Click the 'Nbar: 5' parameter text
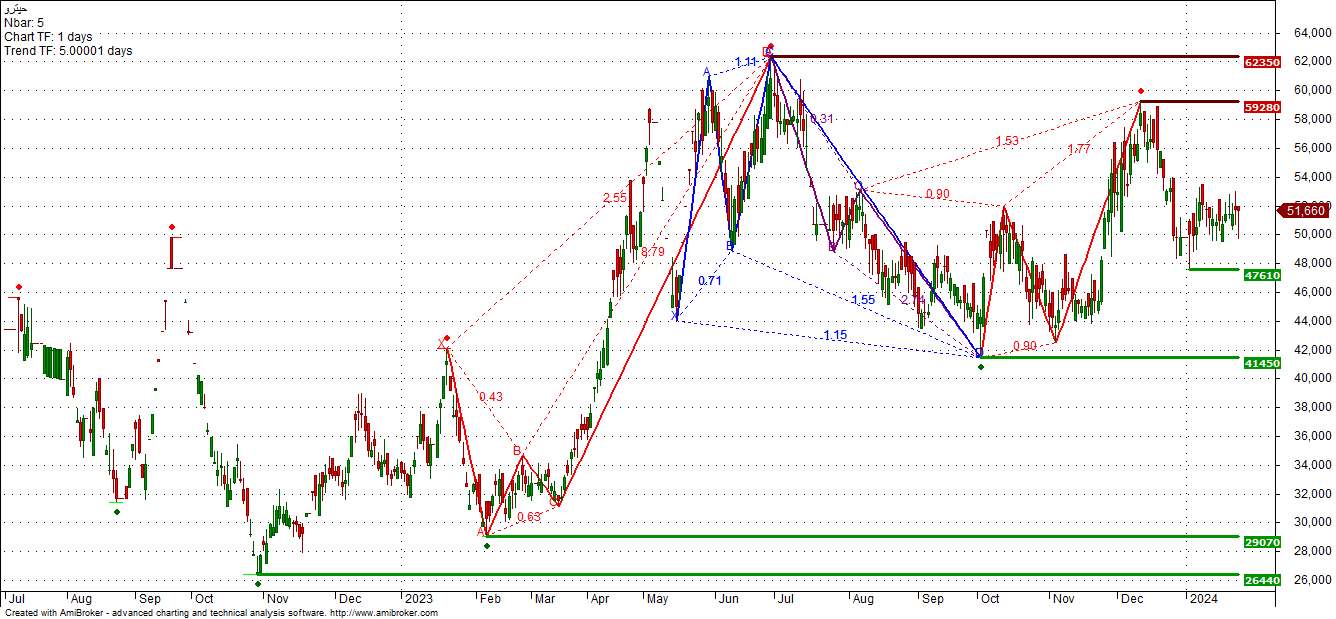The height and width of the screenshot is (619, 1336). point(24,22)
